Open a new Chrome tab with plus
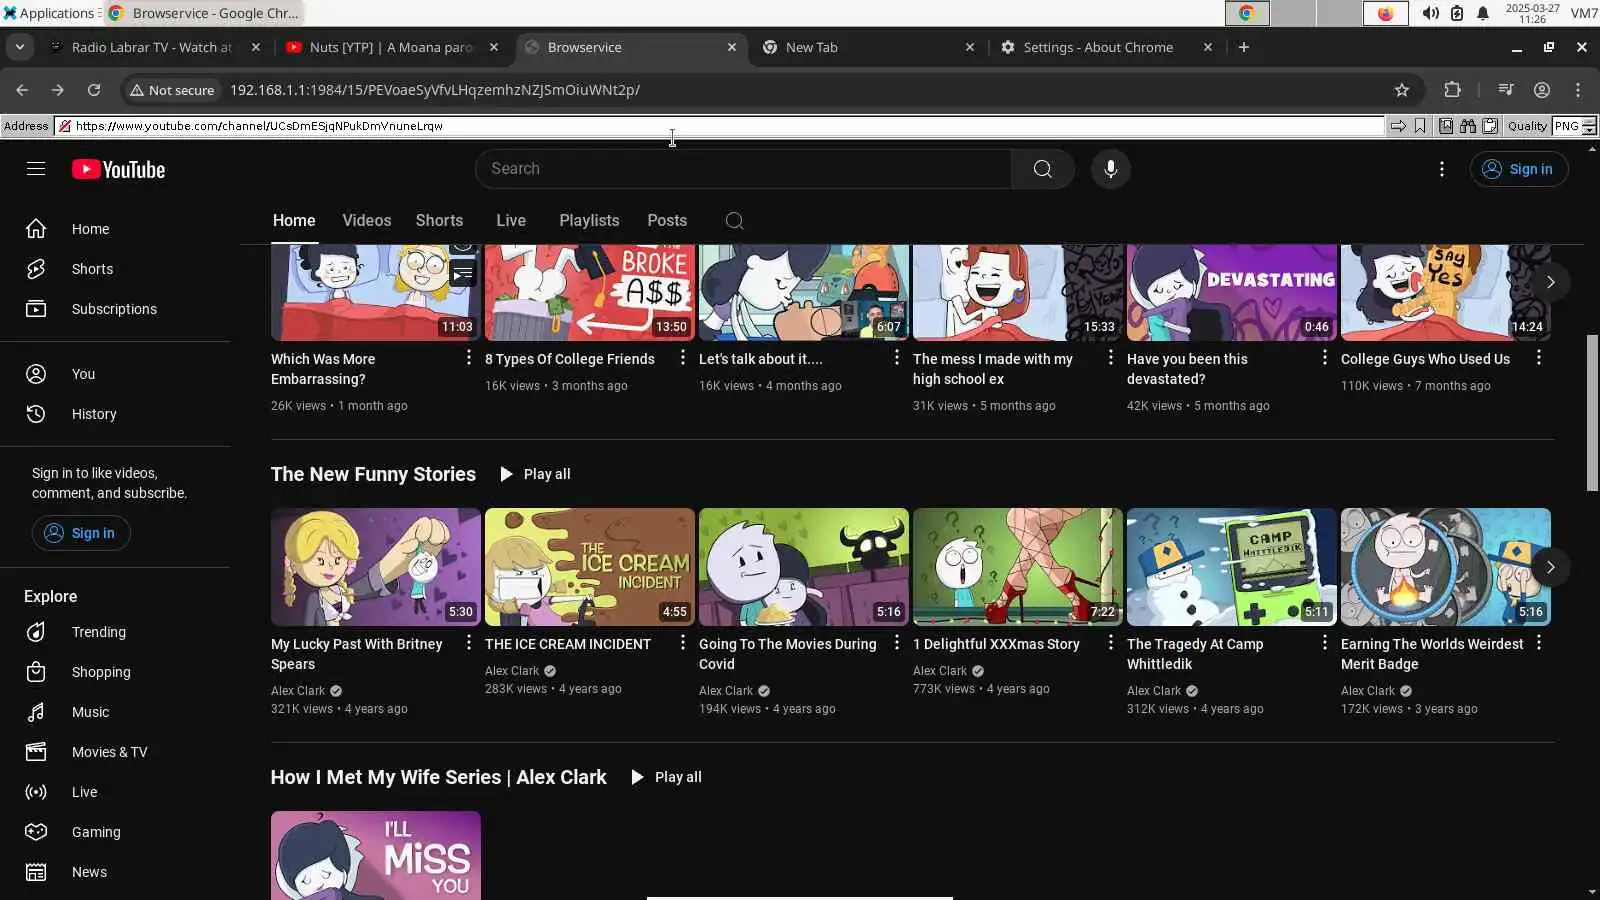Screen dimensions: 1600x900 pyautogui.click(x=1244, y=47)
